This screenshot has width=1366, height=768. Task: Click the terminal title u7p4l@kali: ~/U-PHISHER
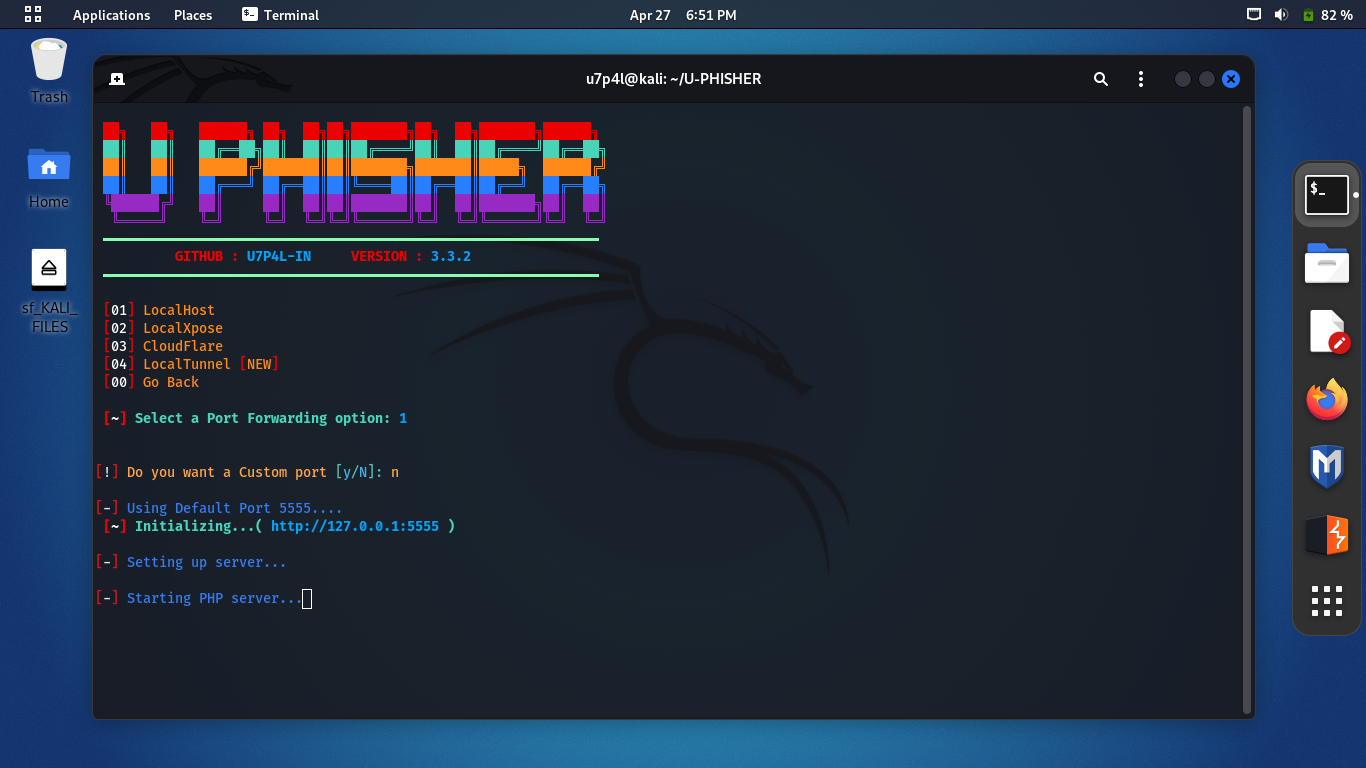click(x=674, y=79)
